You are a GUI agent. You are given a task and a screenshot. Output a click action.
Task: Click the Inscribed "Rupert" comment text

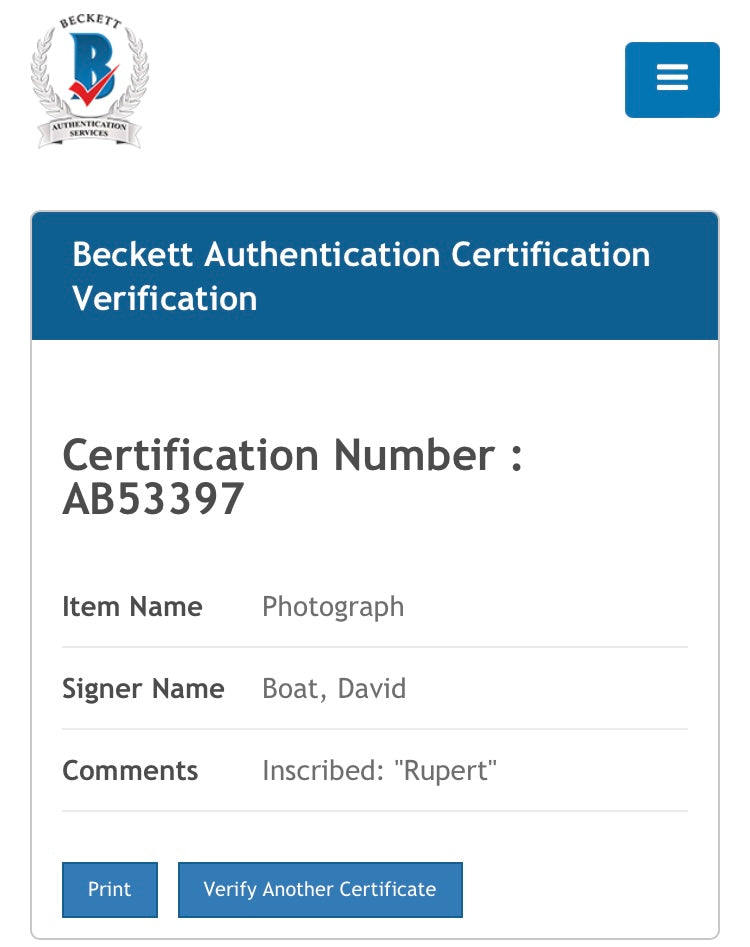pos(380,771)
